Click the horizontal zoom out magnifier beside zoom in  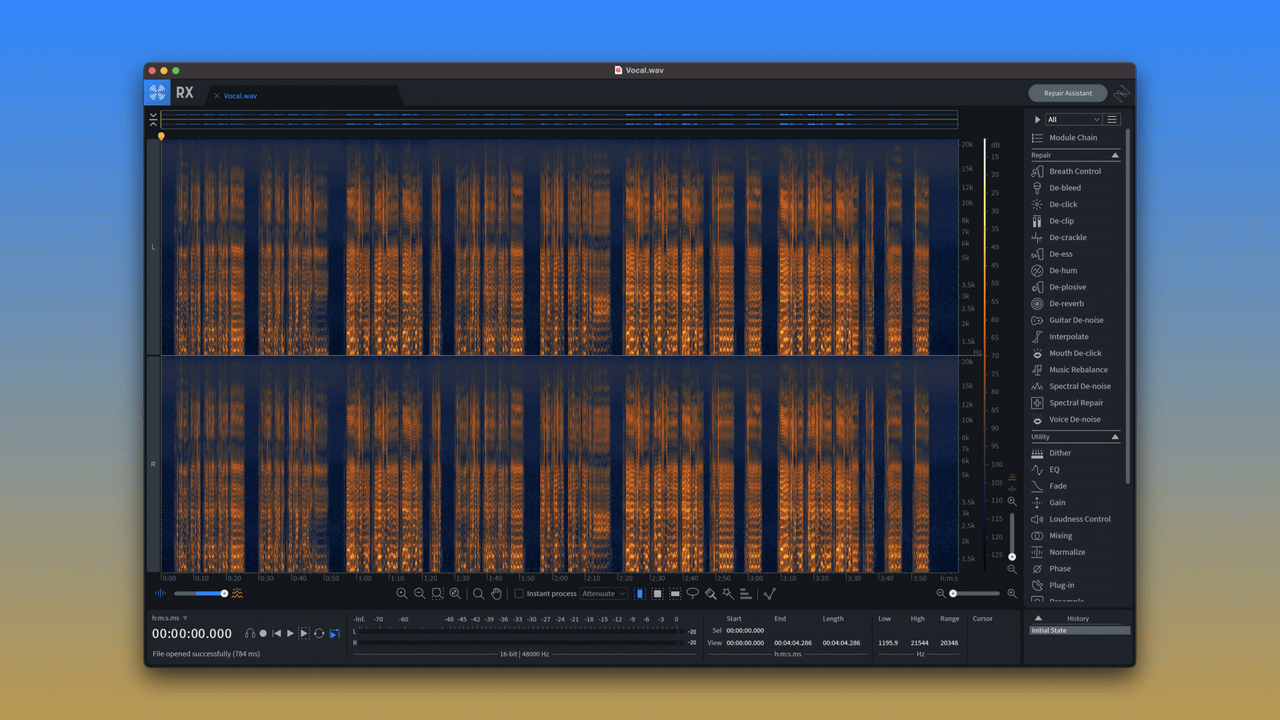point(420,593)
